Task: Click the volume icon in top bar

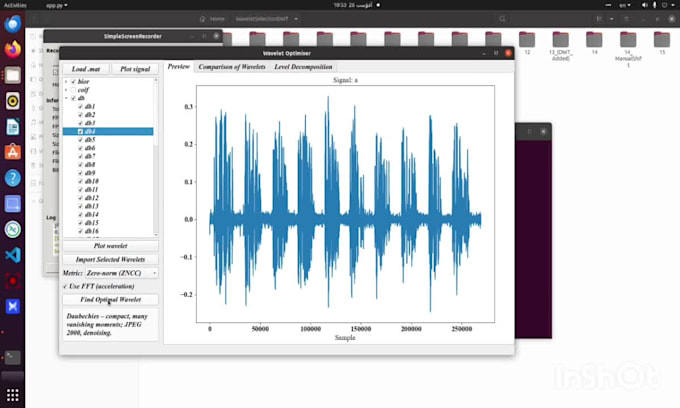Action: pos(644,5)
